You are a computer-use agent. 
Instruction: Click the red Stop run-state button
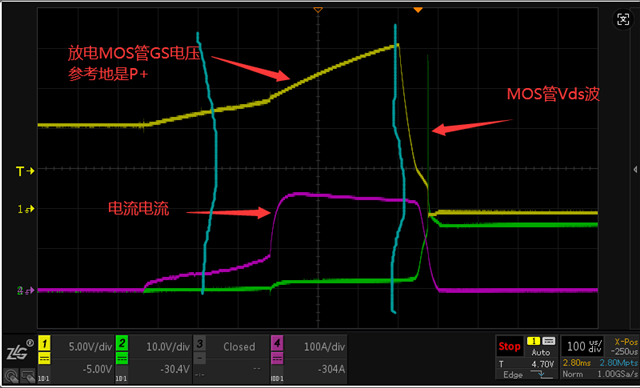(x=509, y=346)
